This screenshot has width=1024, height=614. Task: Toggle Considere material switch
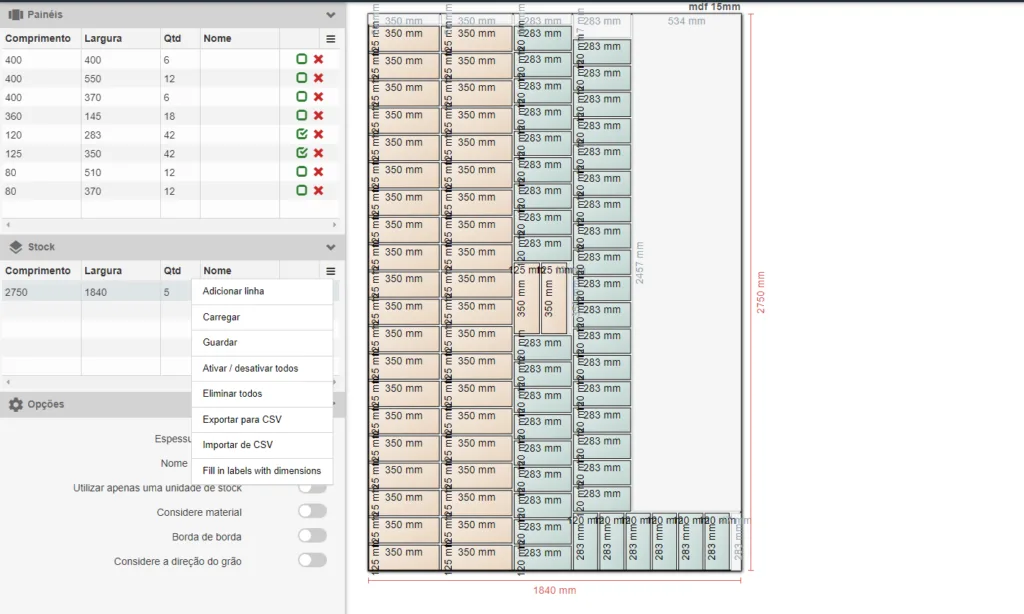312,512
